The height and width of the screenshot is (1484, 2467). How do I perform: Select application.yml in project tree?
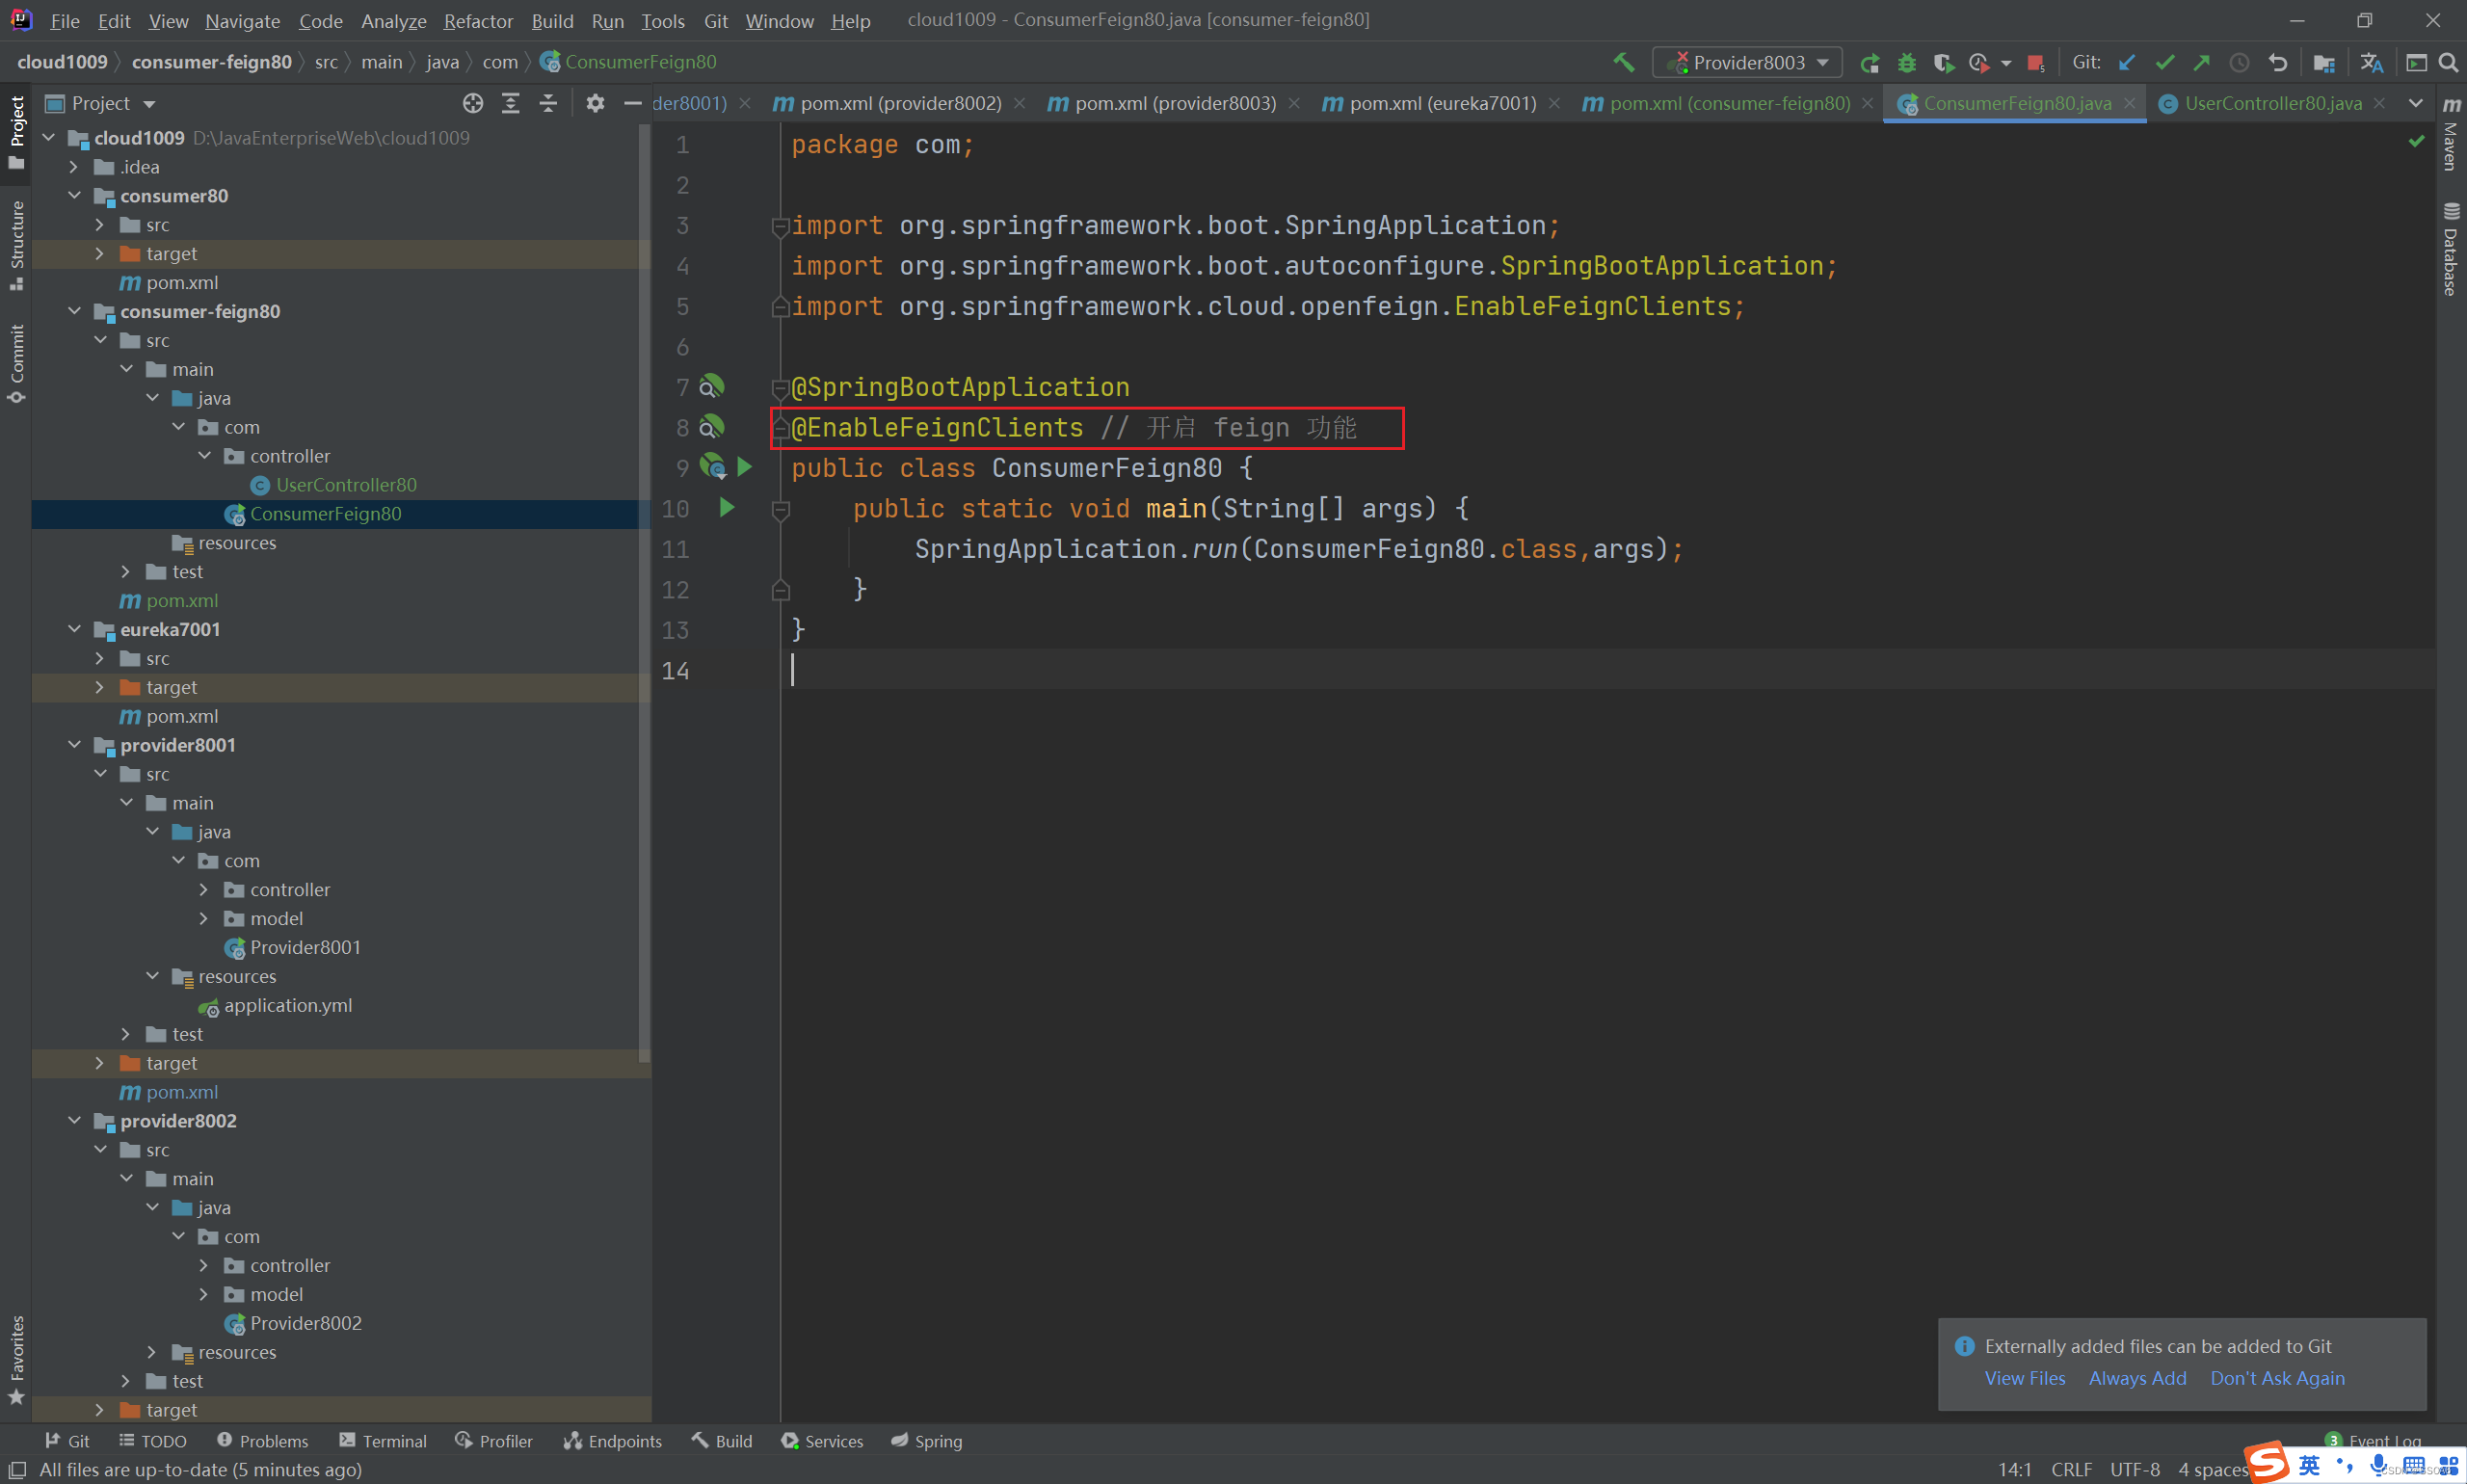pos(287,1005)
